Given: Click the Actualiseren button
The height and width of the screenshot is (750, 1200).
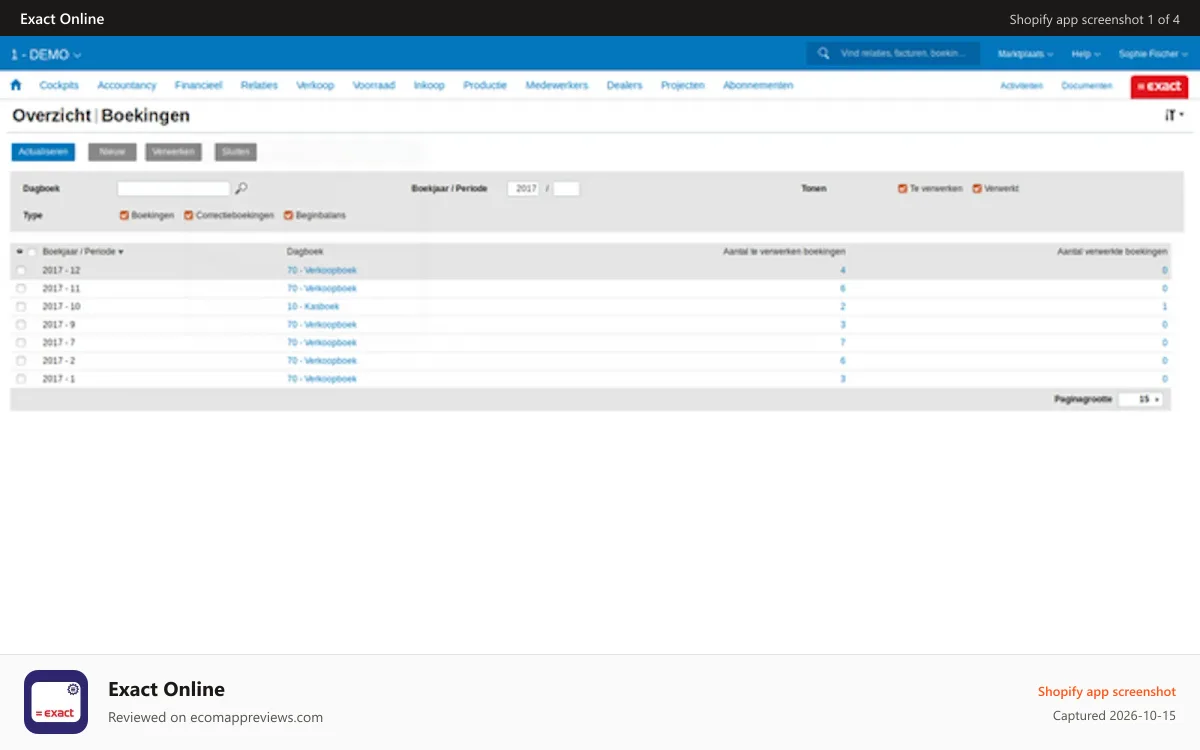Looking at the screenshot, I should [x=43, y=152].
